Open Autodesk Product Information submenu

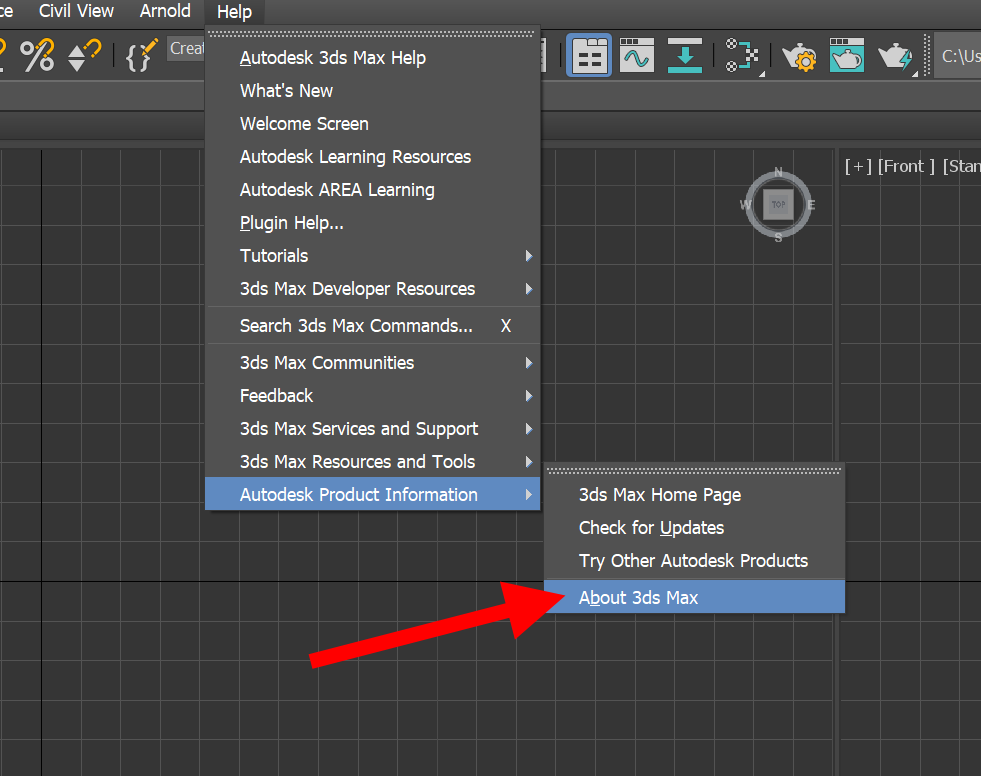click(x=372, y=494)
